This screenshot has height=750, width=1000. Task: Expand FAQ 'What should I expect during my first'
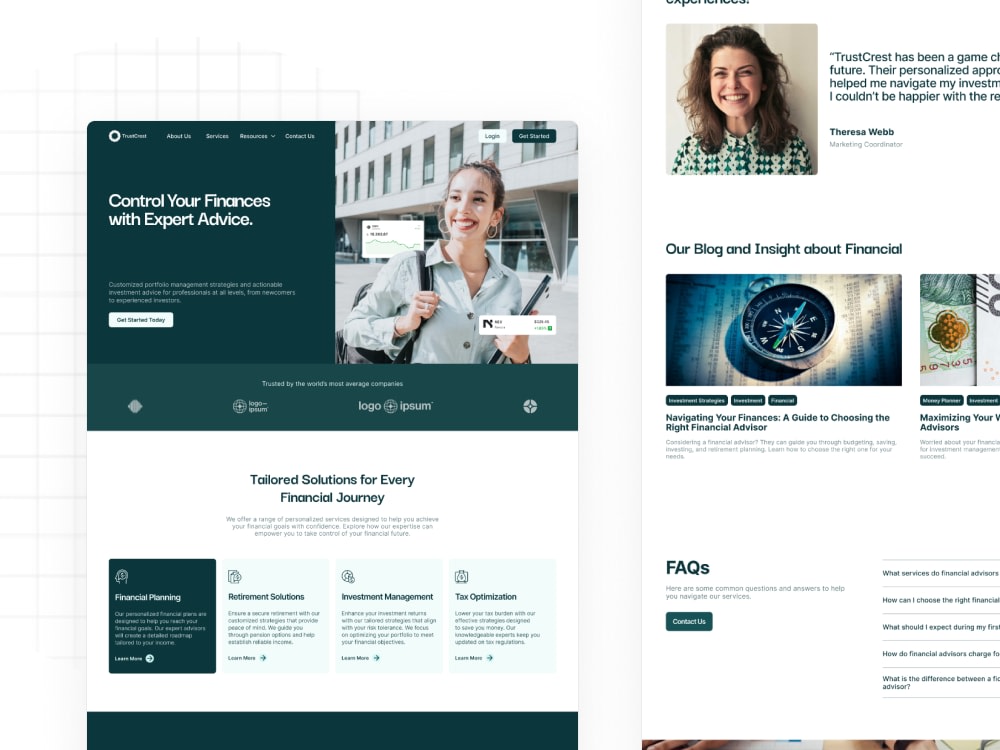[941, 627]
